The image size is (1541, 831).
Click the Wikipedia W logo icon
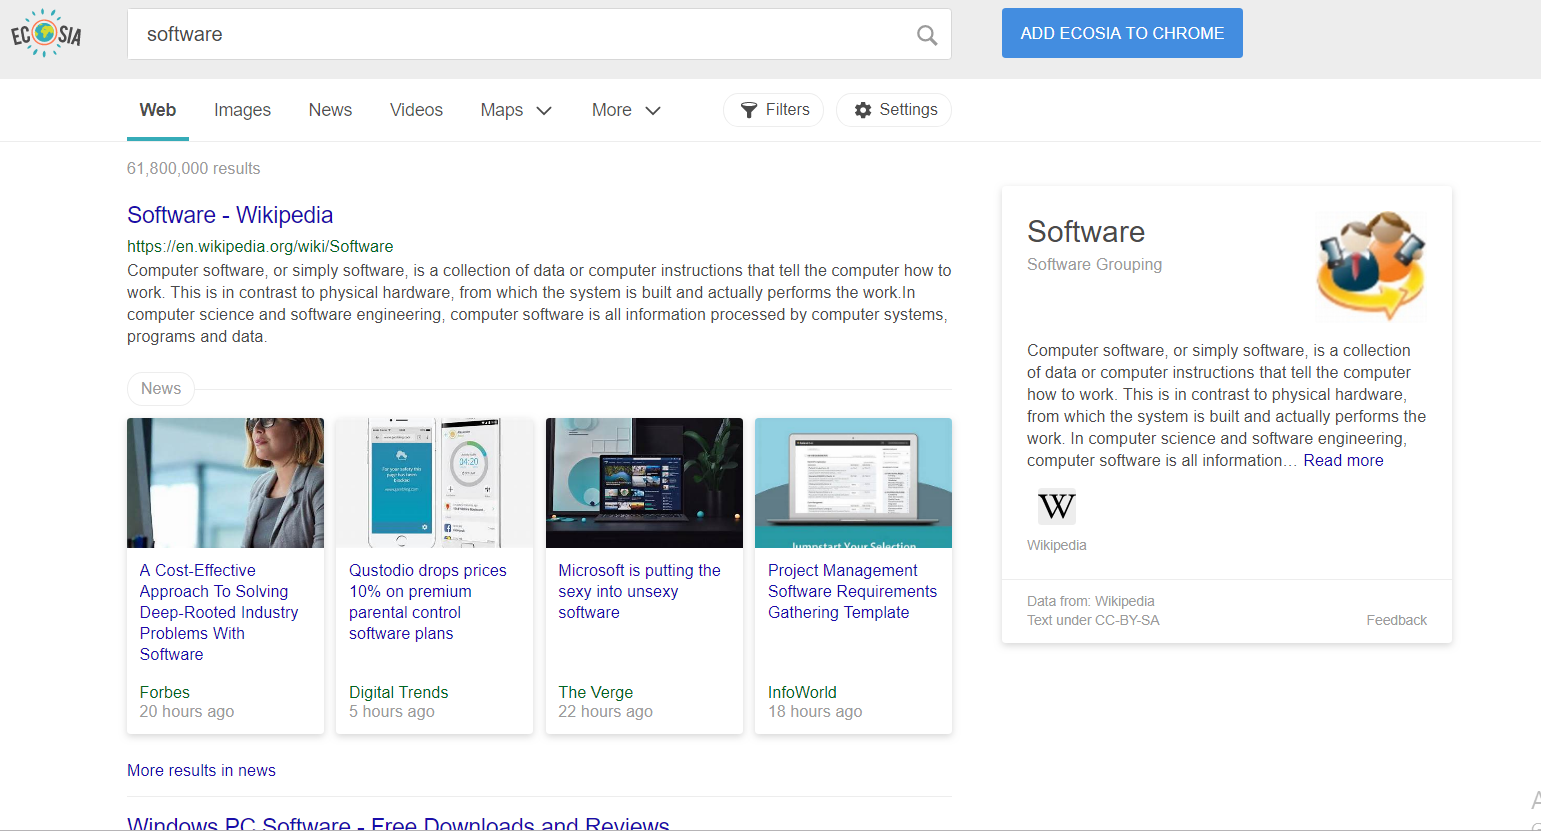(x=1056, y=507)
